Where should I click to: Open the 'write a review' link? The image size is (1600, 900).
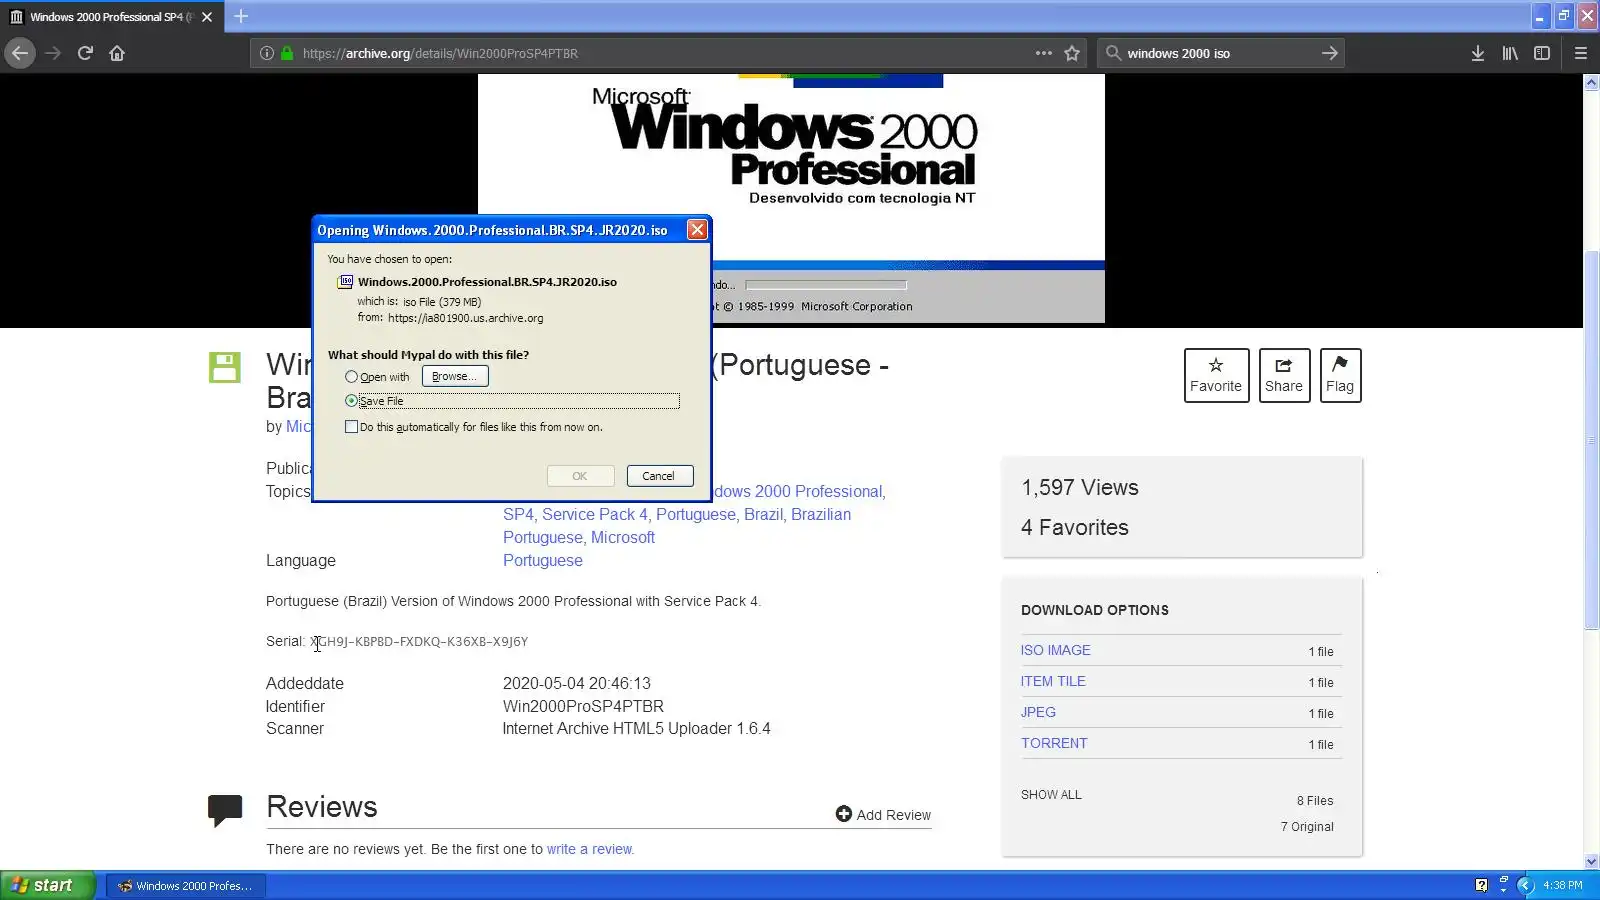590,849
